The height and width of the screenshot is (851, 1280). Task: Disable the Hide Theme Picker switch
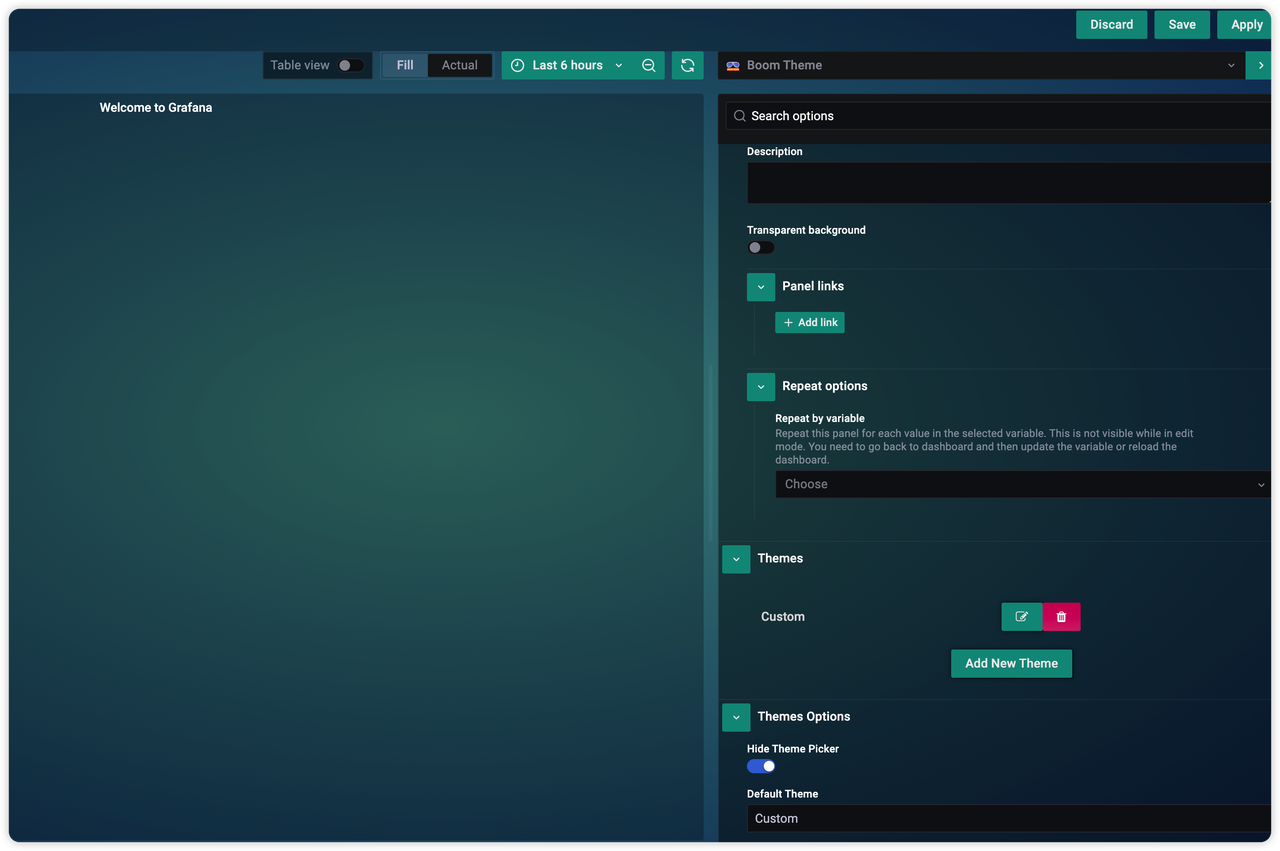(x=761, y=766)
